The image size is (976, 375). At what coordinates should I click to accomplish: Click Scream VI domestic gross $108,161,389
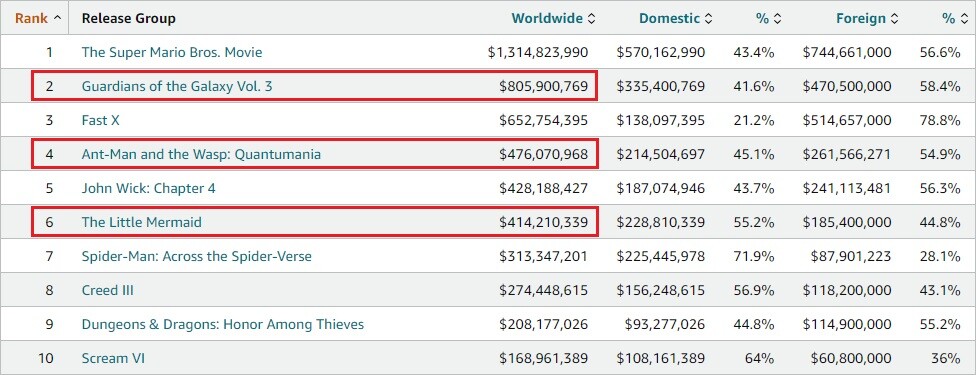pos(661,358)
